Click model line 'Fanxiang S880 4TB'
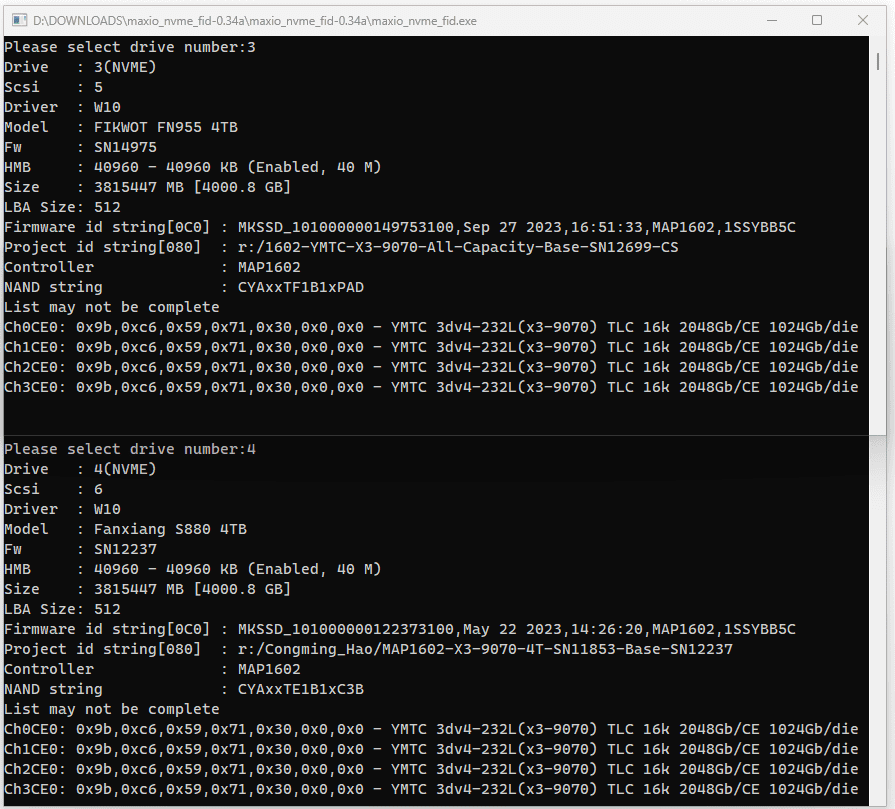The height and width of the screenshot is (809, 895). tap(126, 529)
